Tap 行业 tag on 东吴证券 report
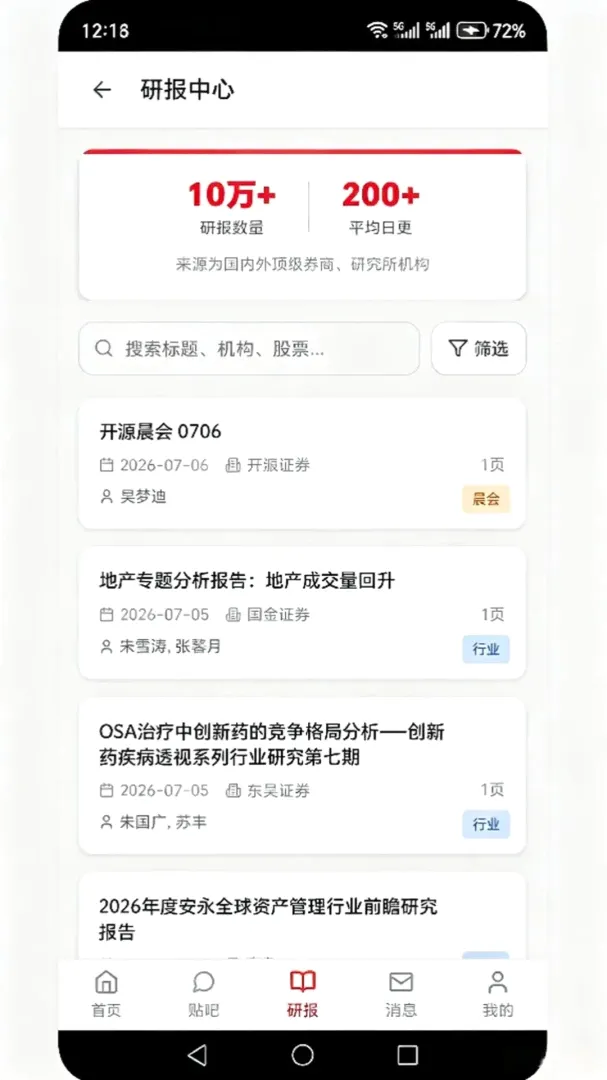Screen dimensions: 607x1080 [x=486, y=824]
